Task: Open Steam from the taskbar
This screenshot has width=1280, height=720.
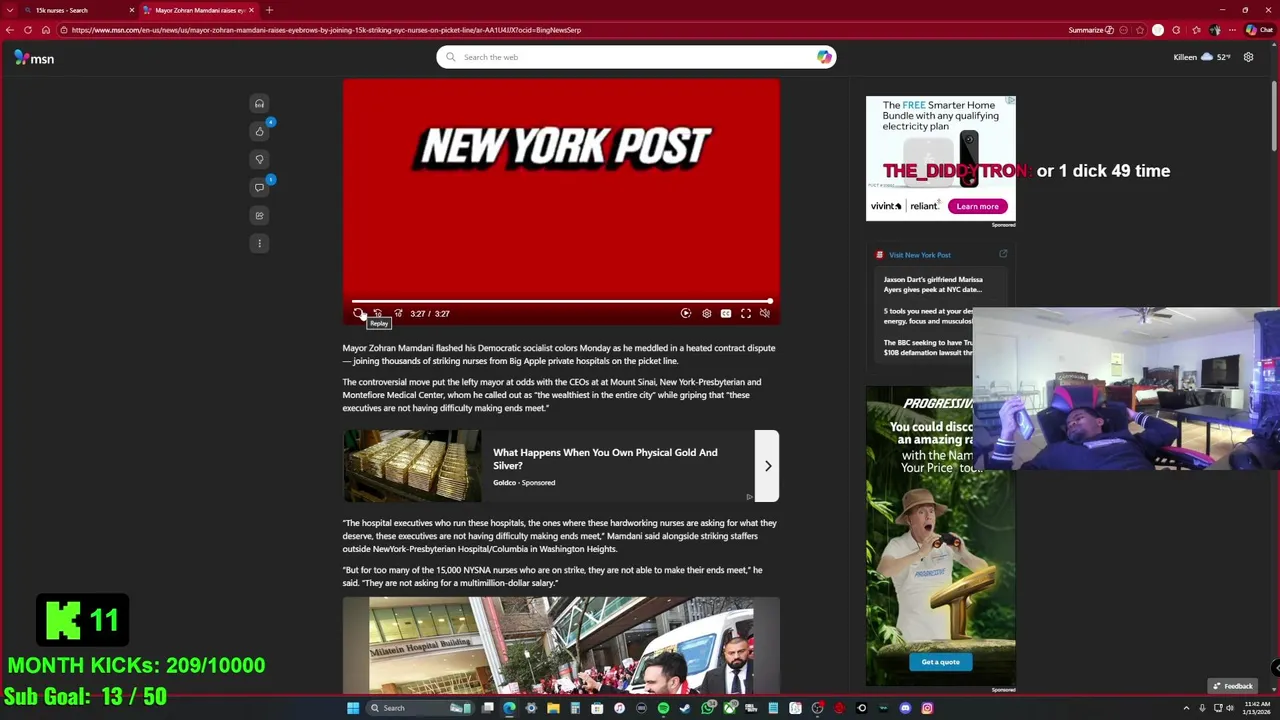Action: pos(685,708)
